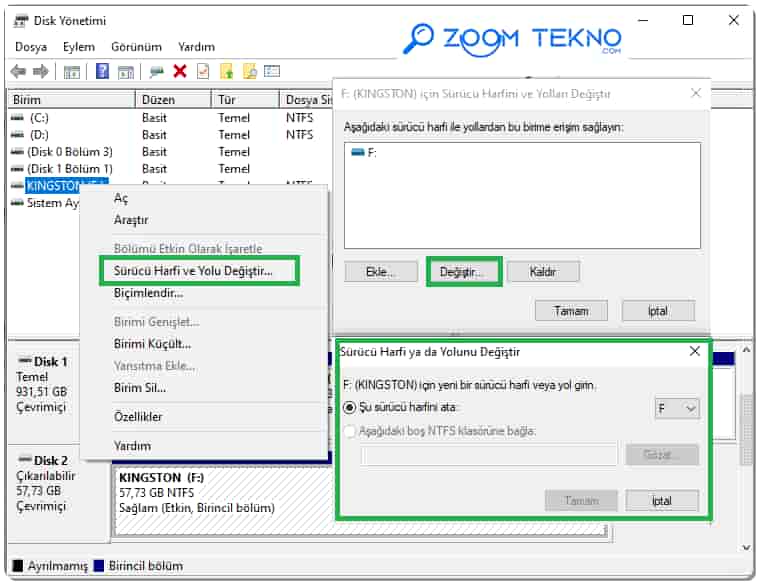
Task: Select the 'F:' entry in the list box
Action: coord(364,153)
